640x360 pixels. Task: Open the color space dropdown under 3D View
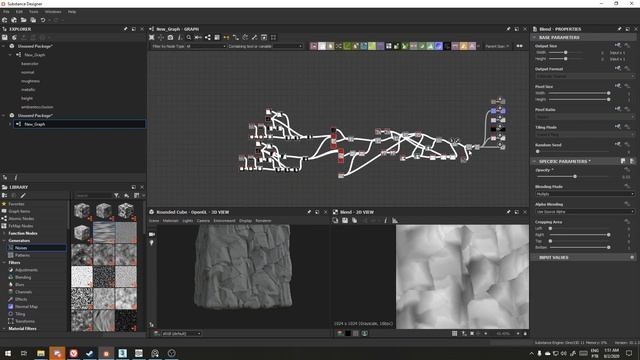(x=182, y=333)
